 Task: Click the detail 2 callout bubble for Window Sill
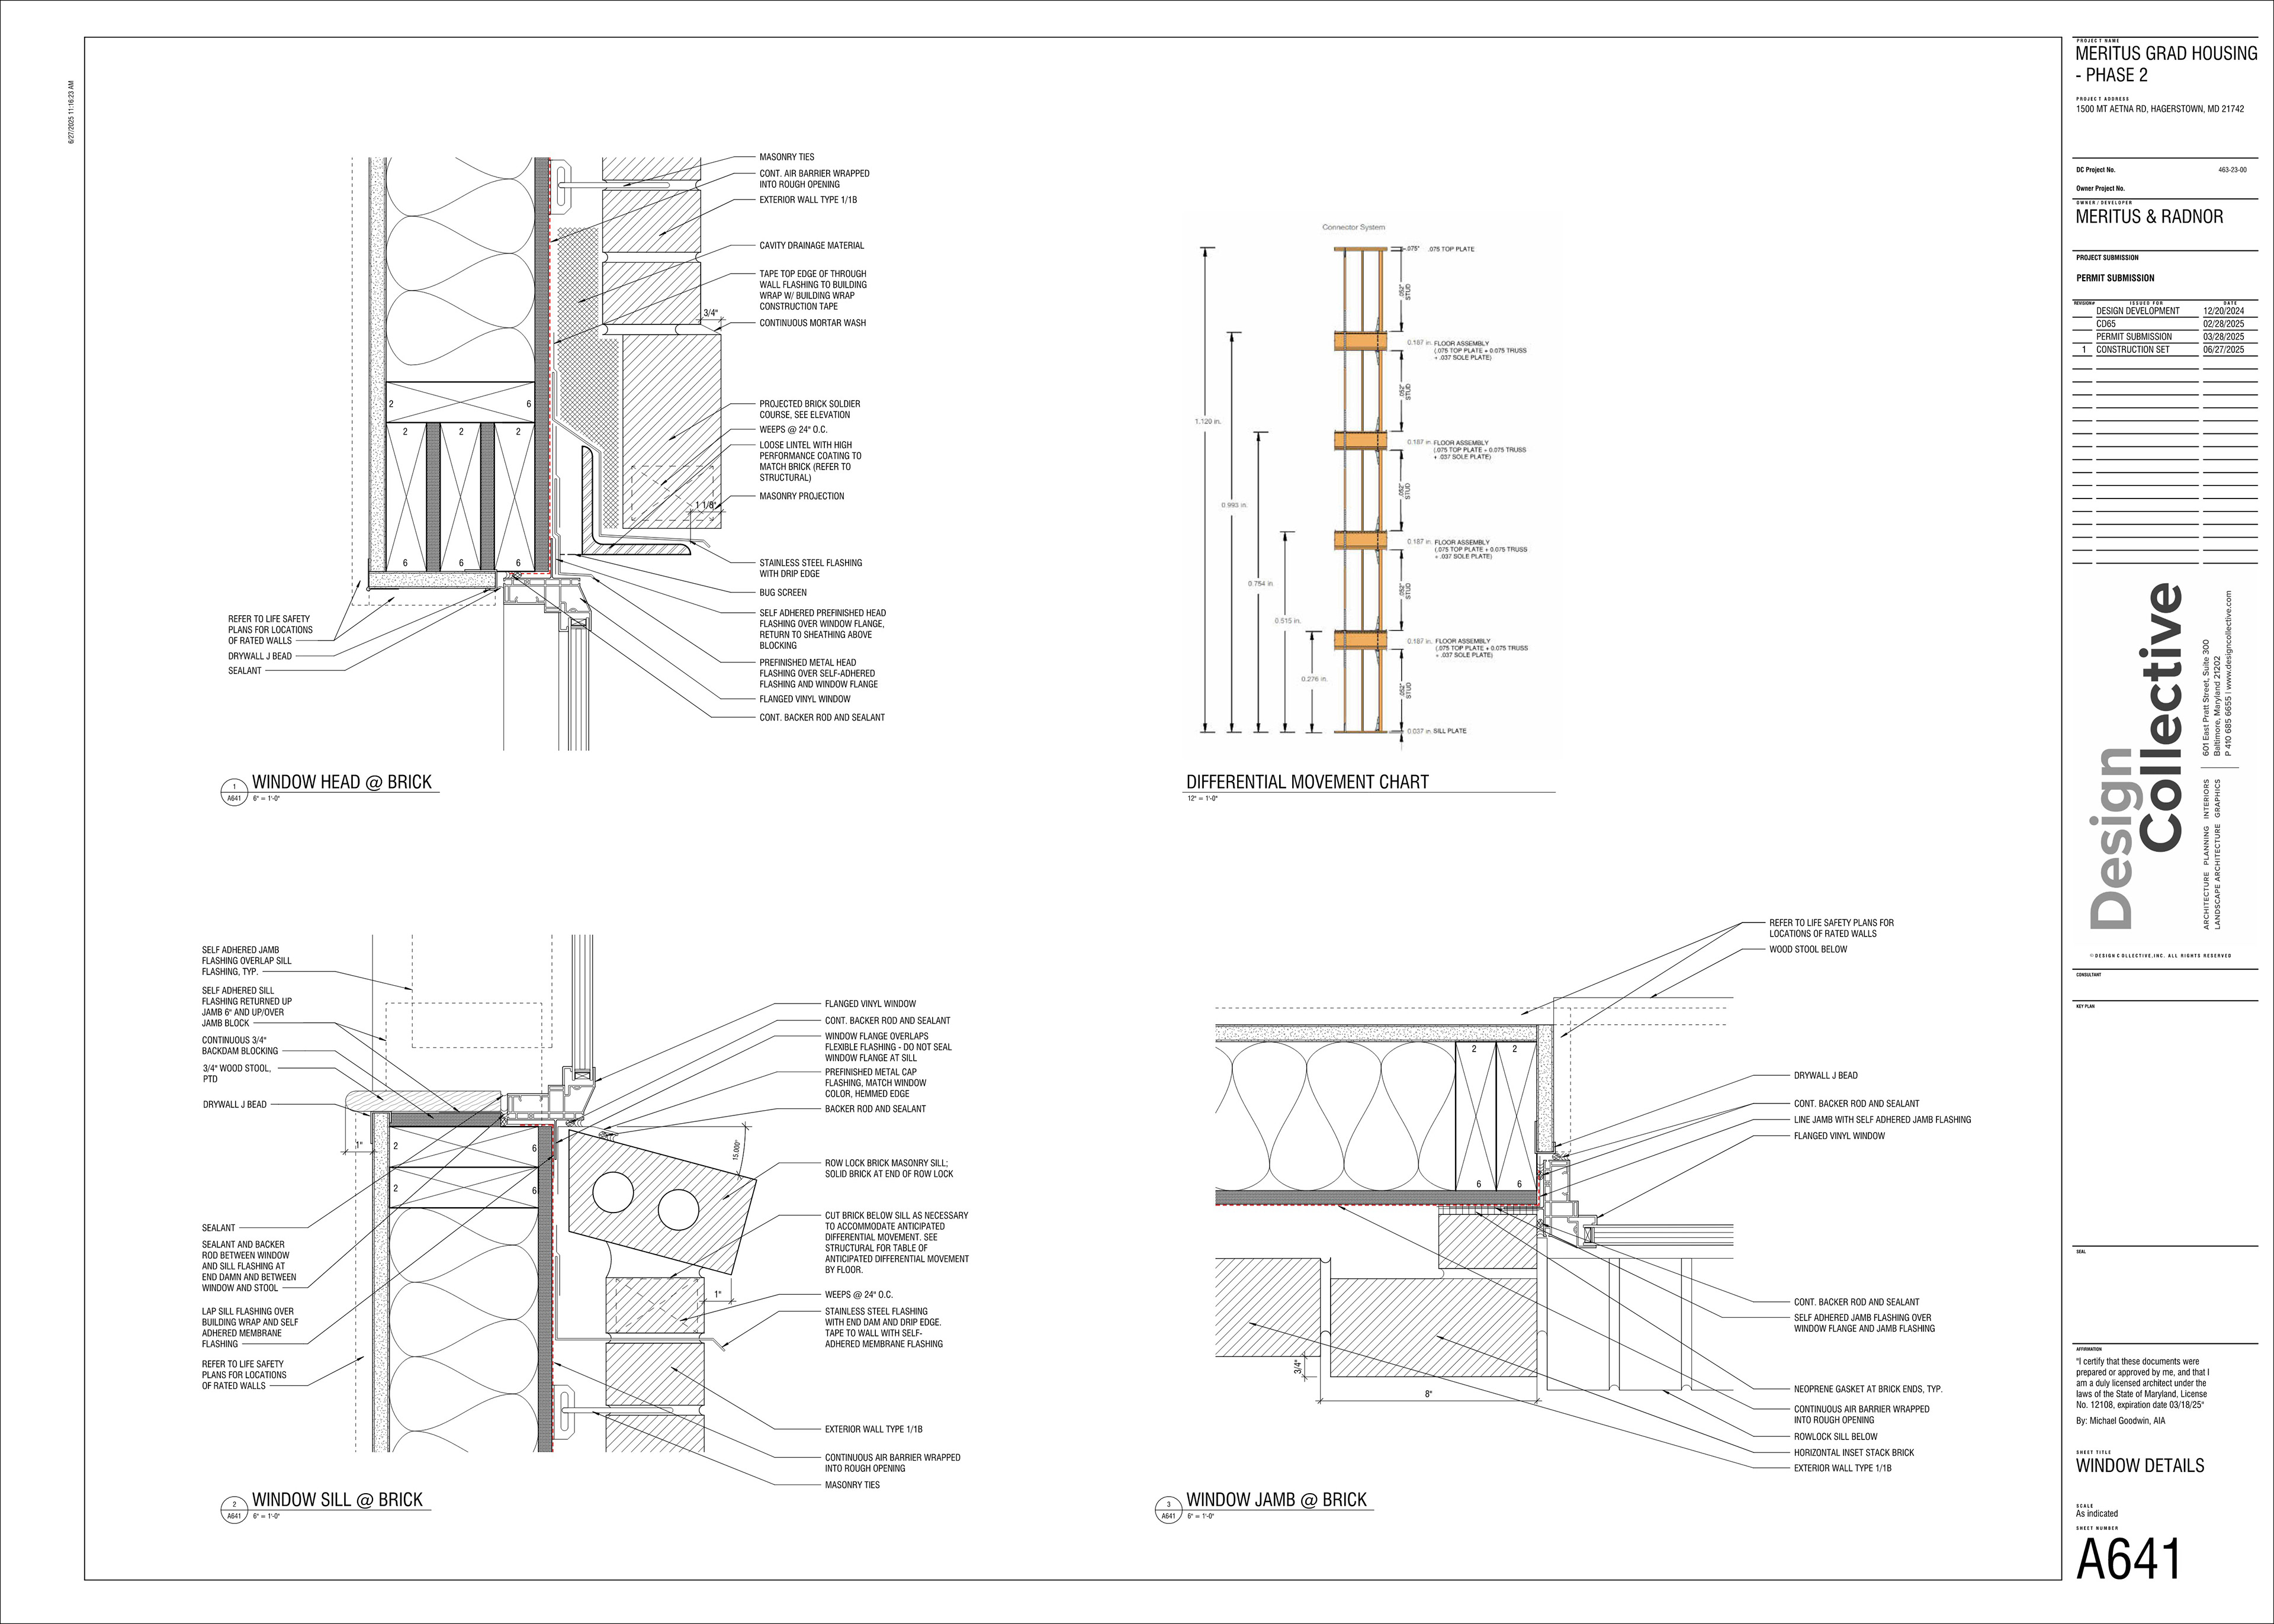[x=234, y=1510]
